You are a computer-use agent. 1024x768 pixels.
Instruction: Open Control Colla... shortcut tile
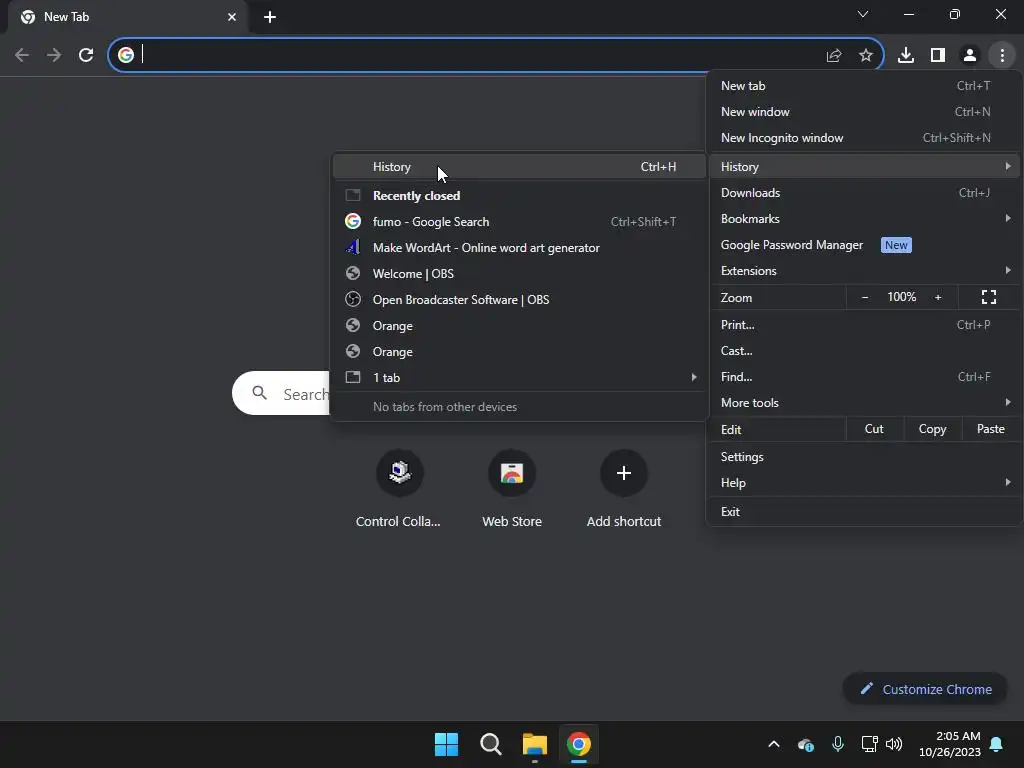(x=399, y=487)
